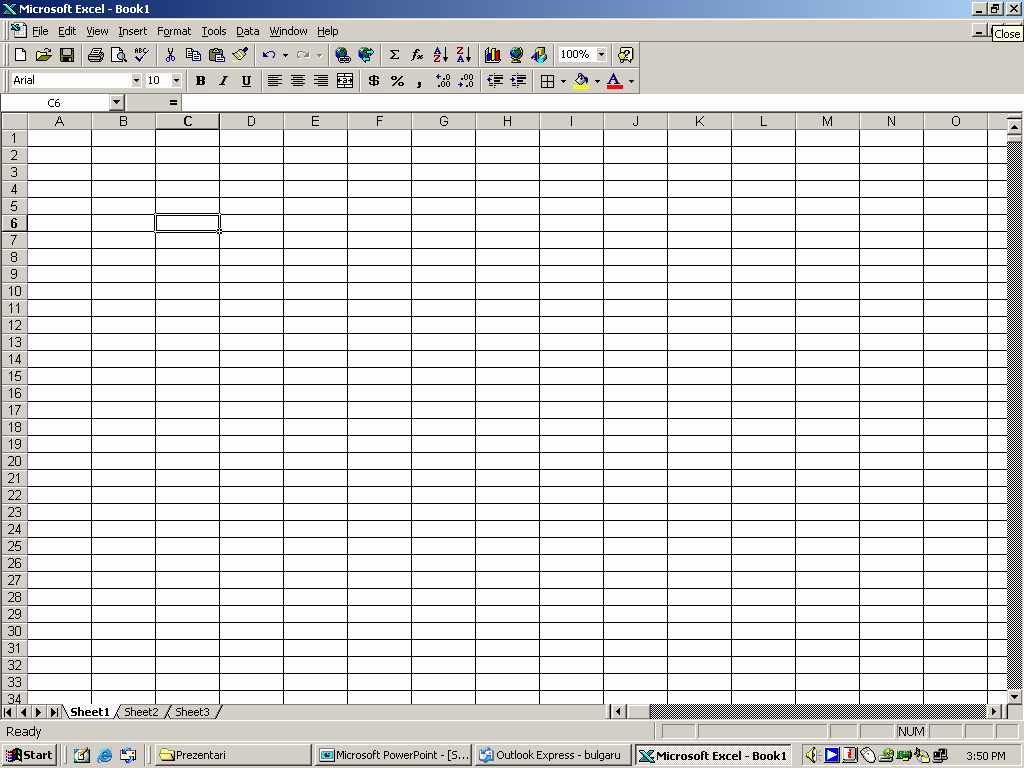Sort Descending with Z-A icon

464,55
